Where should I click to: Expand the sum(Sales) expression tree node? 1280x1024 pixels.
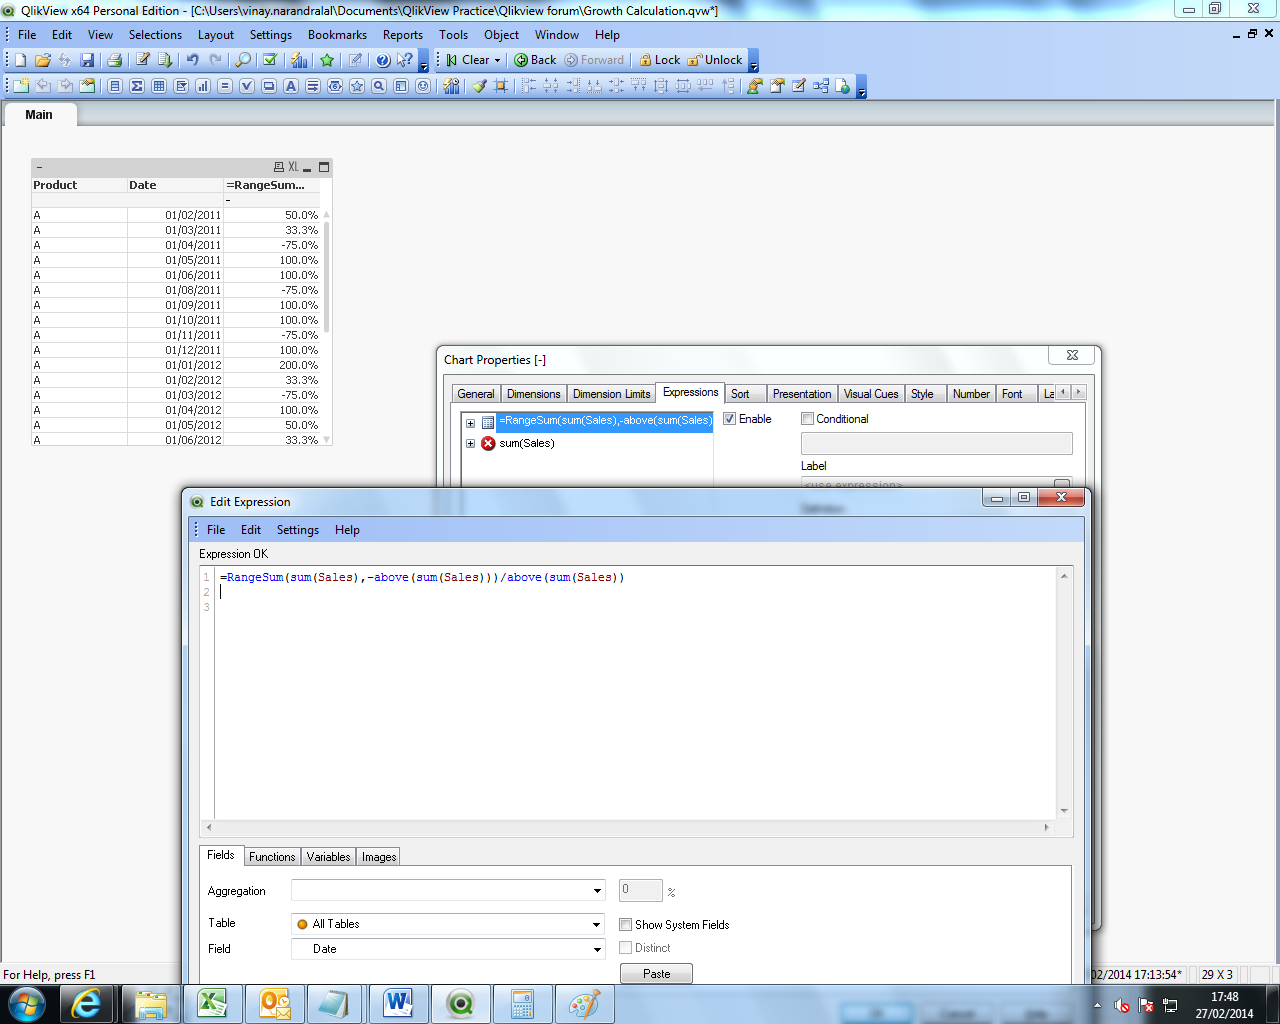[470, 444]
